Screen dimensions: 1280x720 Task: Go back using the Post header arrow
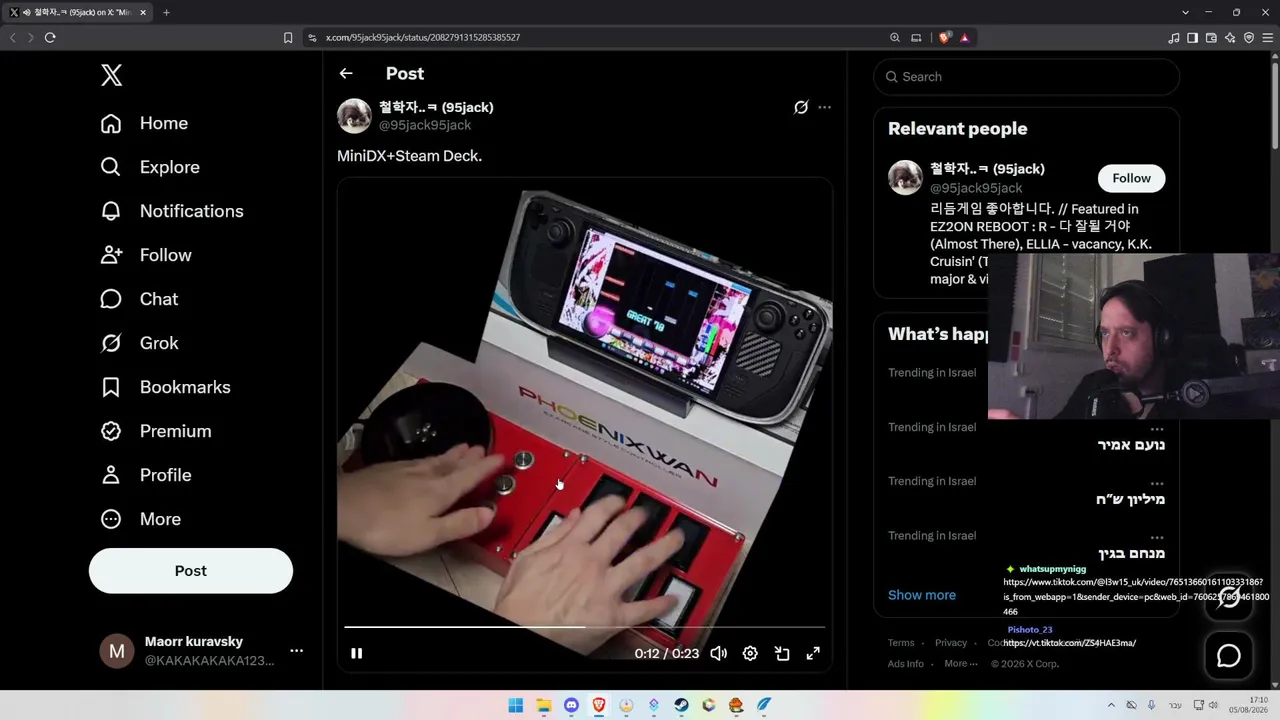click(x=346, y=73)
